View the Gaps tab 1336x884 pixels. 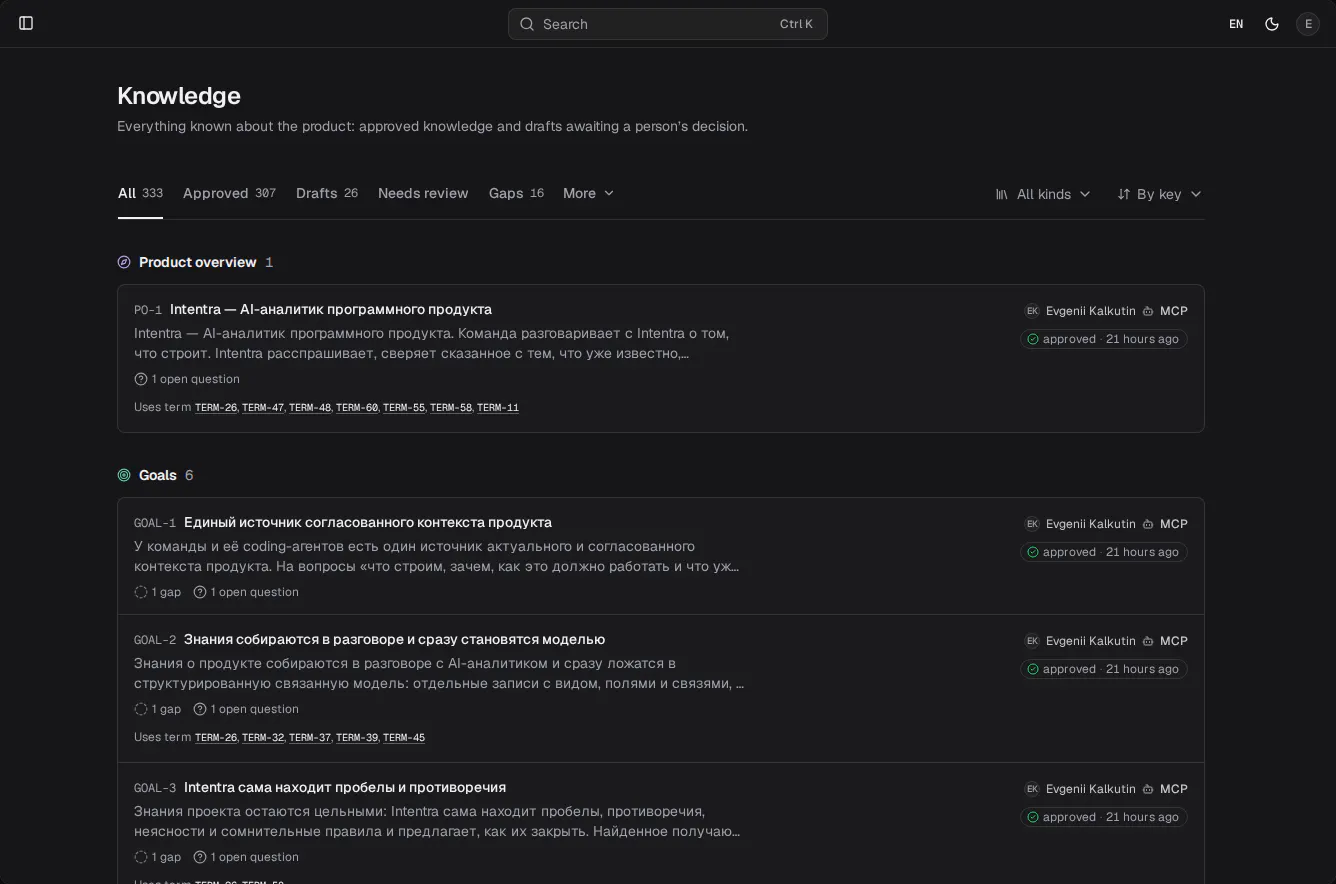pyautogui.click(x=516, y=193)
